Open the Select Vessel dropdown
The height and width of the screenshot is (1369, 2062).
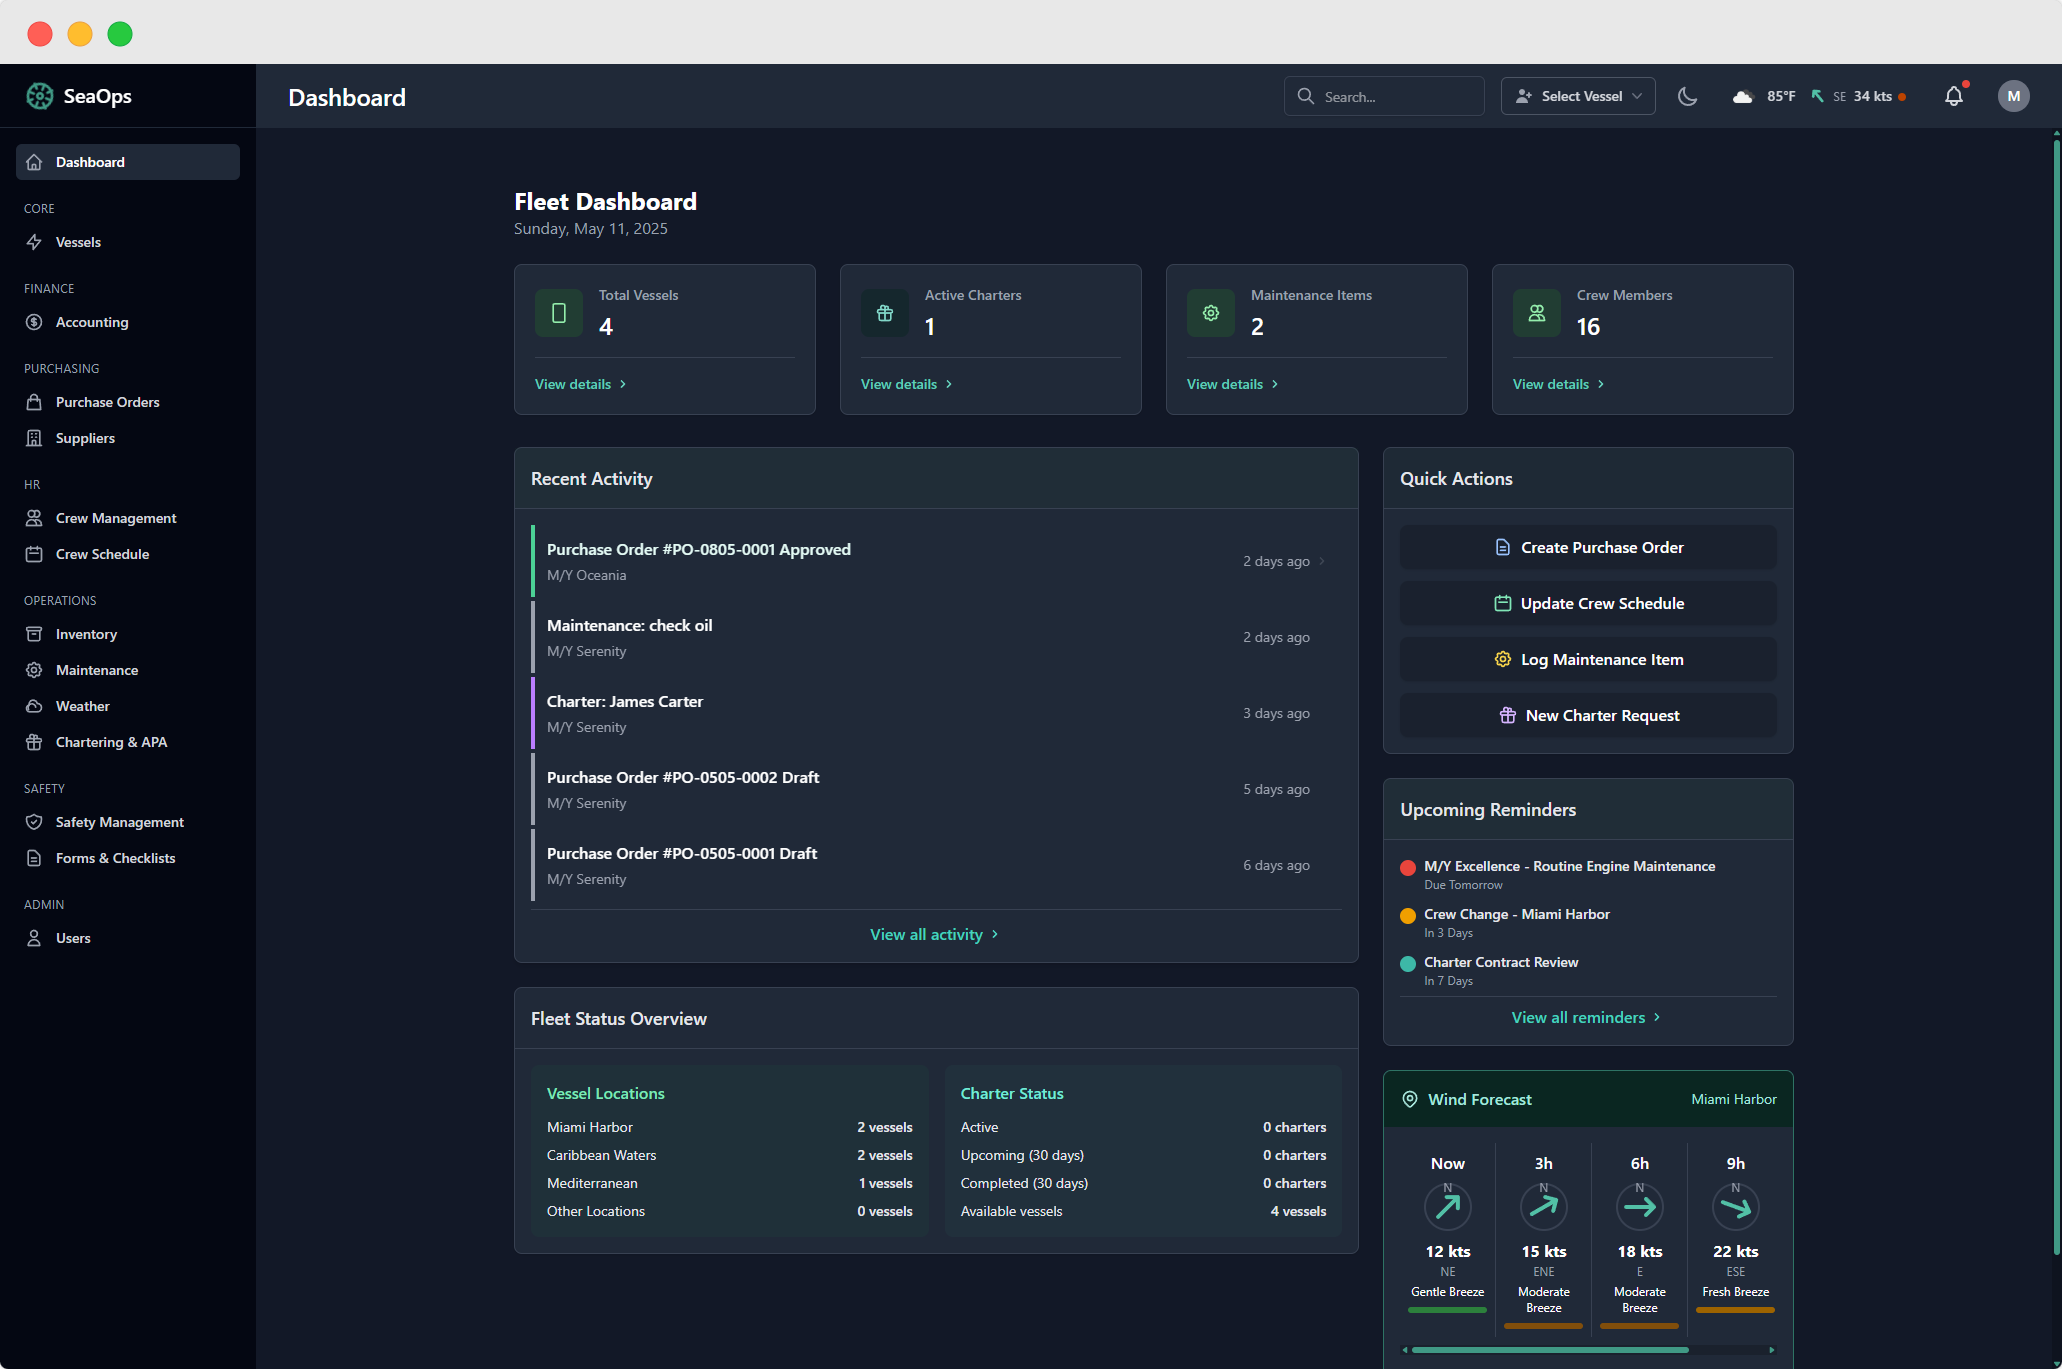pyautogui.click(x=1577, y=96)
